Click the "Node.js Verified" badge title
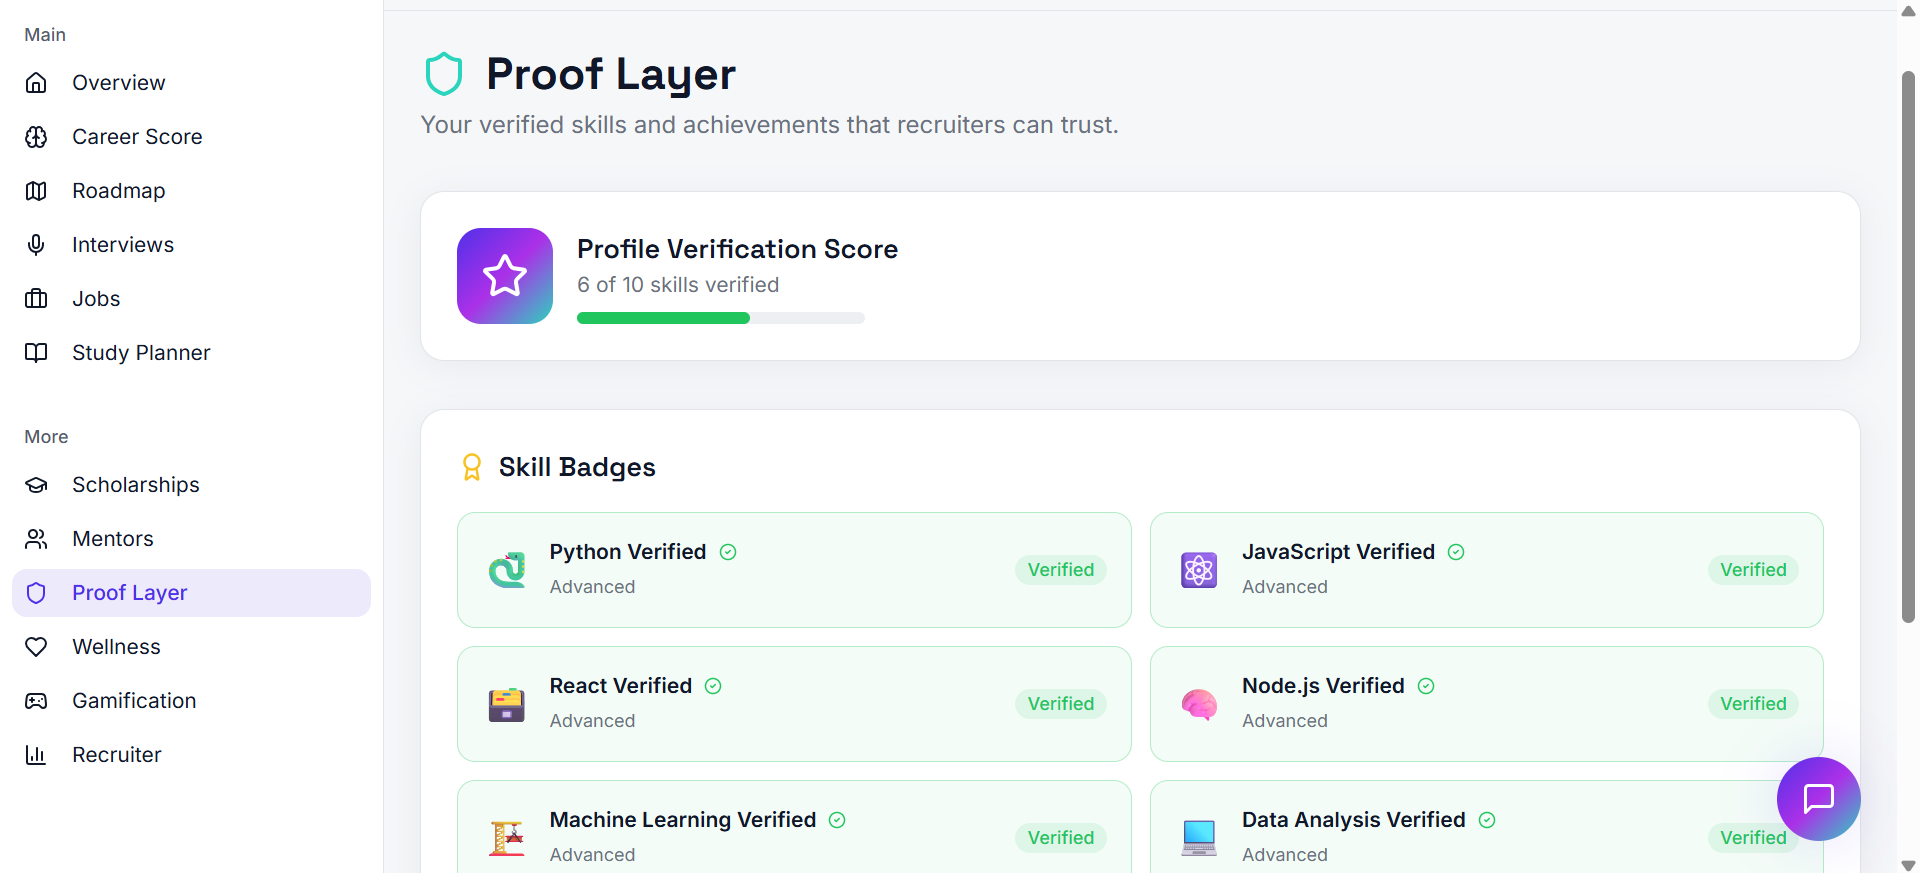Screen dimensions: 1920x873 1323,686
